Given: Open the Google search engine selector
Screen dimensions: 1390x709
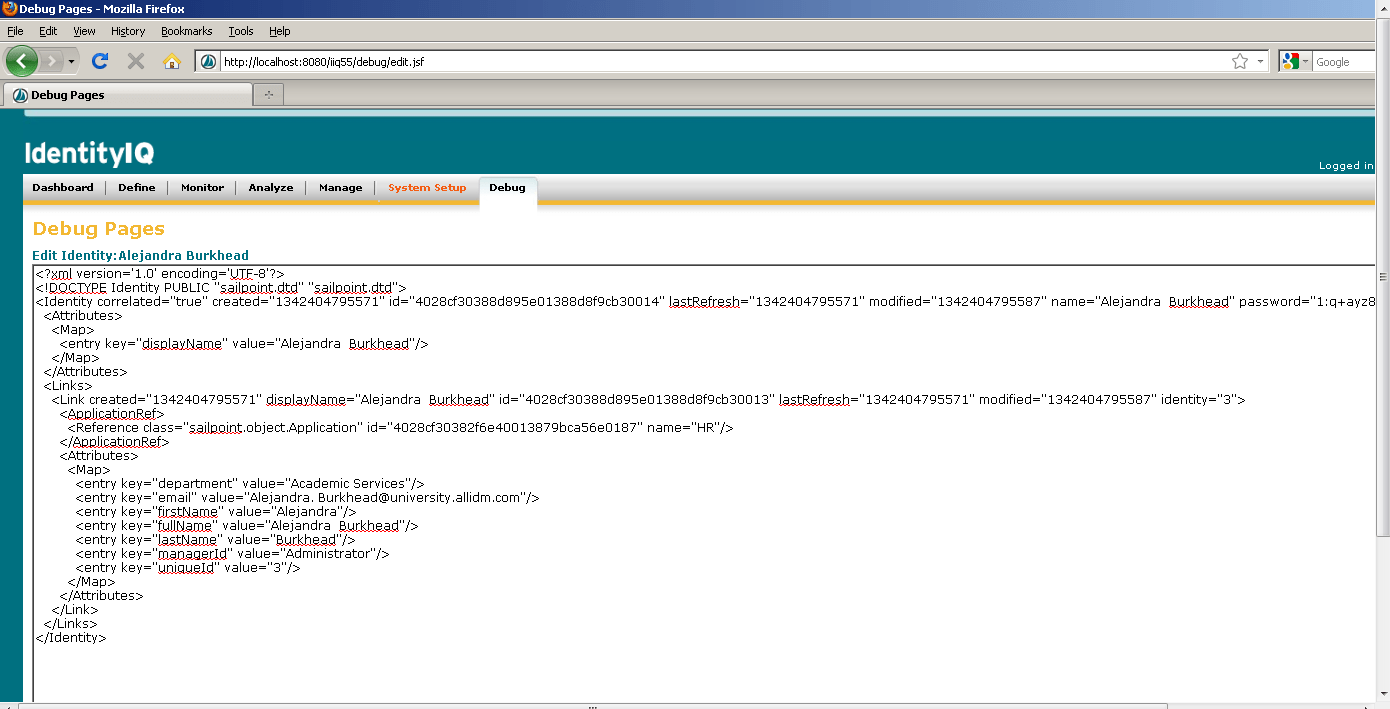Looking at the screenshot, I should pos(1295,62).
